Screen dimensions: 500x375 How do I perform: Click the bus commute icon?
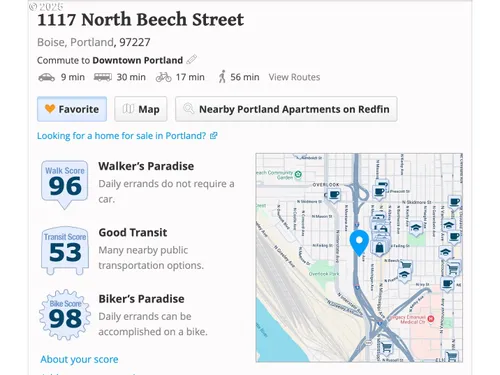tap(103, 77)
